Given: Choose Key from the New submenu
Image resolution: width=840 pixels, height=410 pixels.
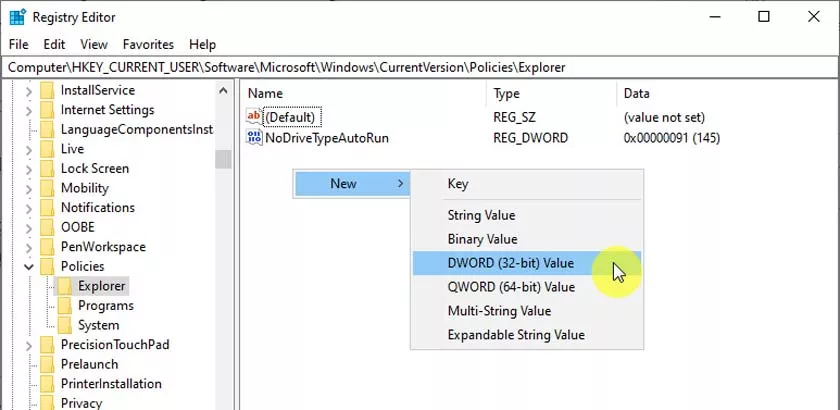Looking at the screenshot, I should [527, 184].
